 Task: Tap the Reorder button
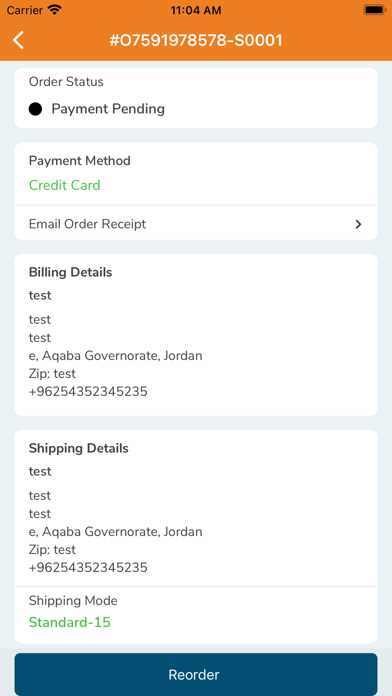coord(196,674)
